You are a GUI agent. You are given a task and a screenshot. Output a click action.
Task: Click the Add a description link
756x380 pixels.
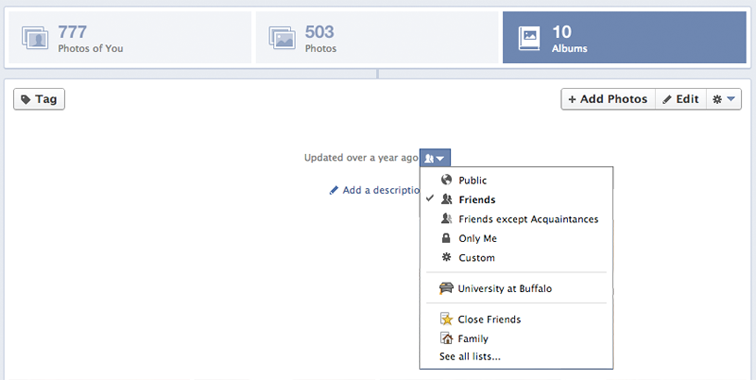click(x=375, y=190)
